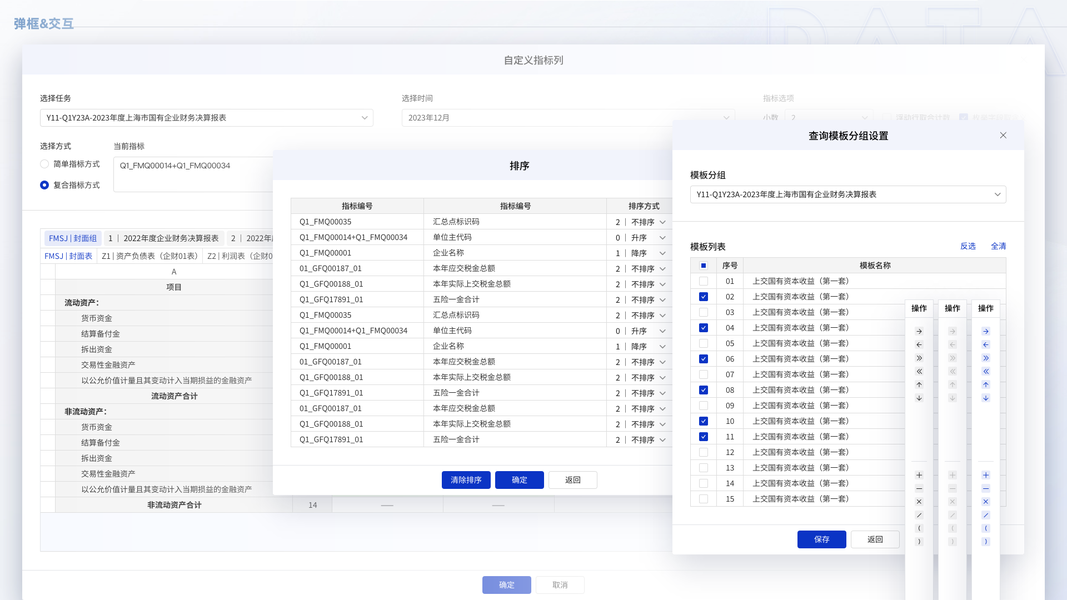Check template row 13 checkbox
1067x600 pixels.
(x=703, y=468)
